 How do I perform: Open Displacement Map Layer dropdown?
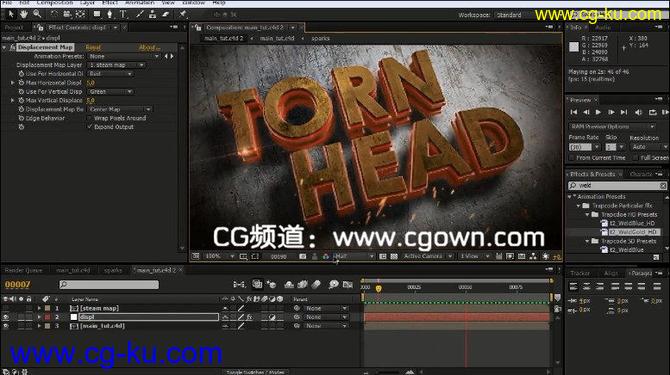(117, 65)
